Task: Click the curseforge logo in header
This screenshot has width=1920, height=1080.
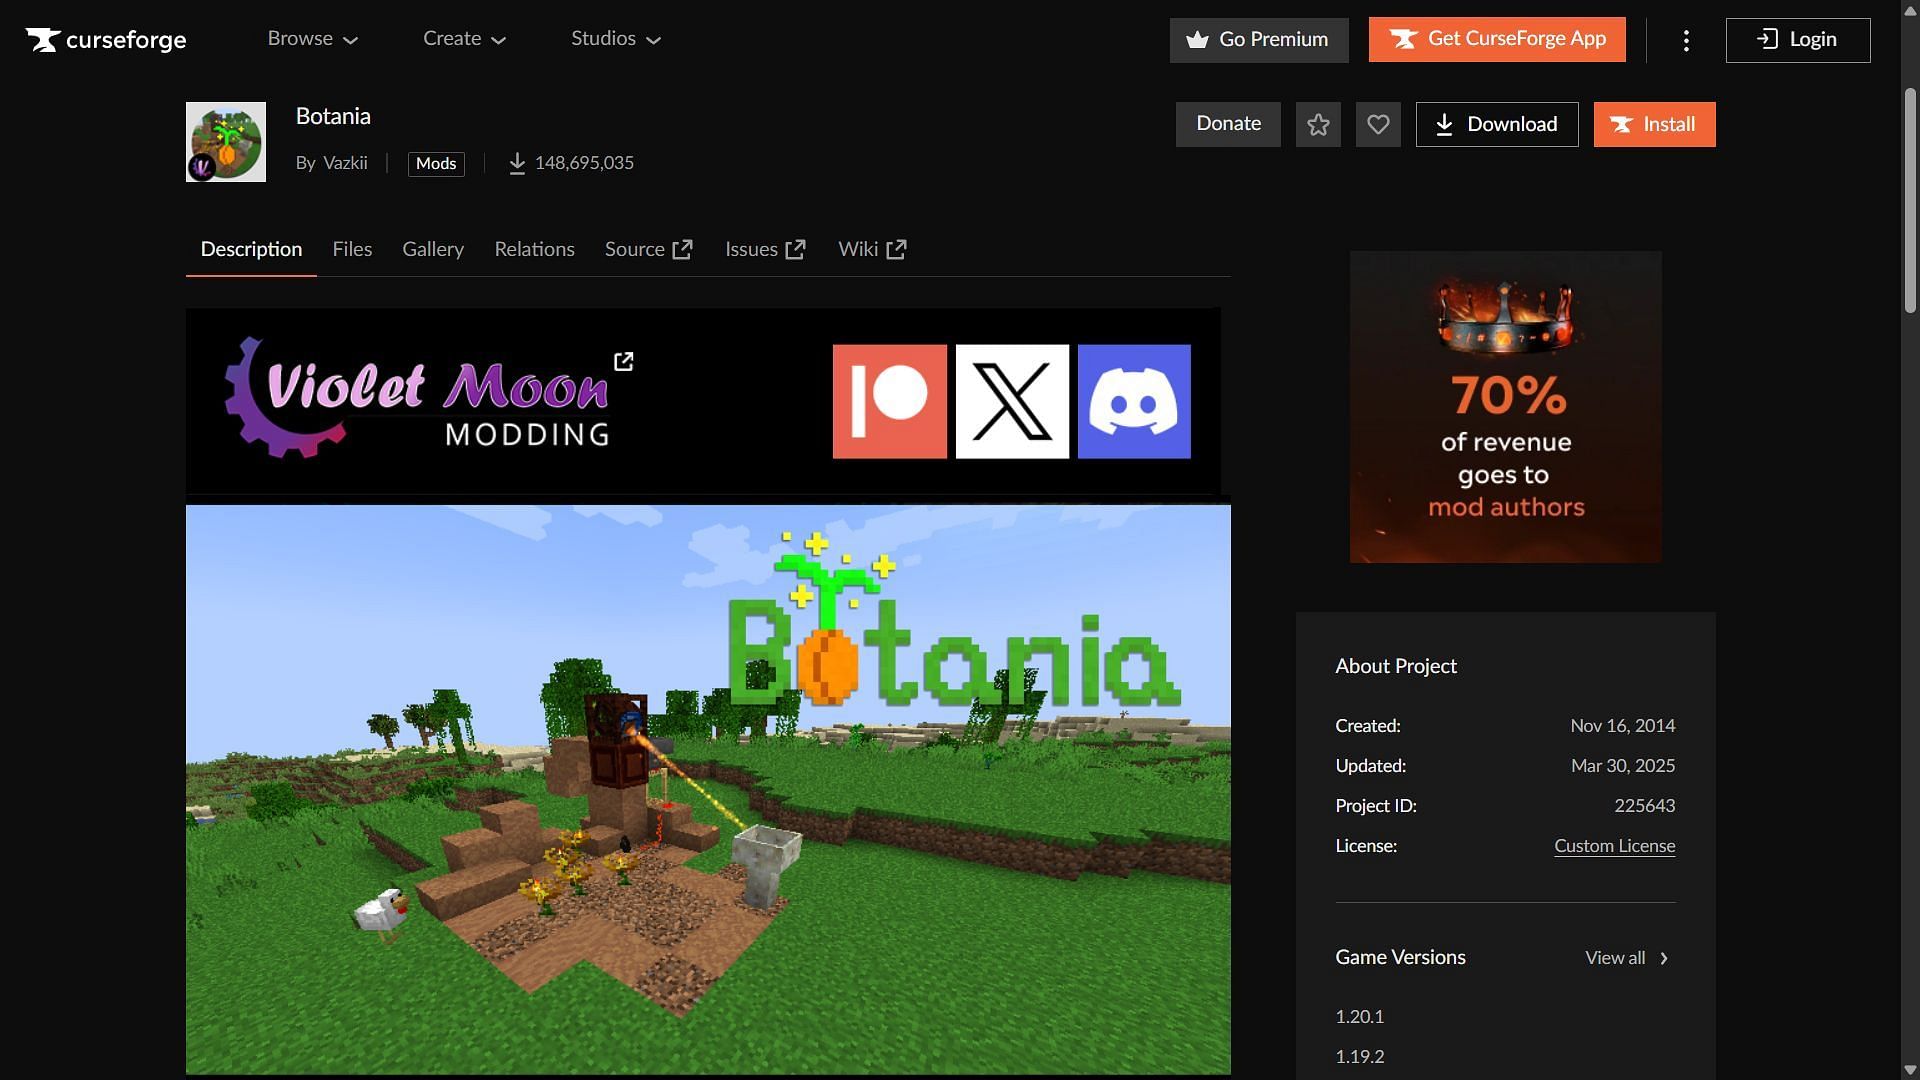Action: coord(106,40)
